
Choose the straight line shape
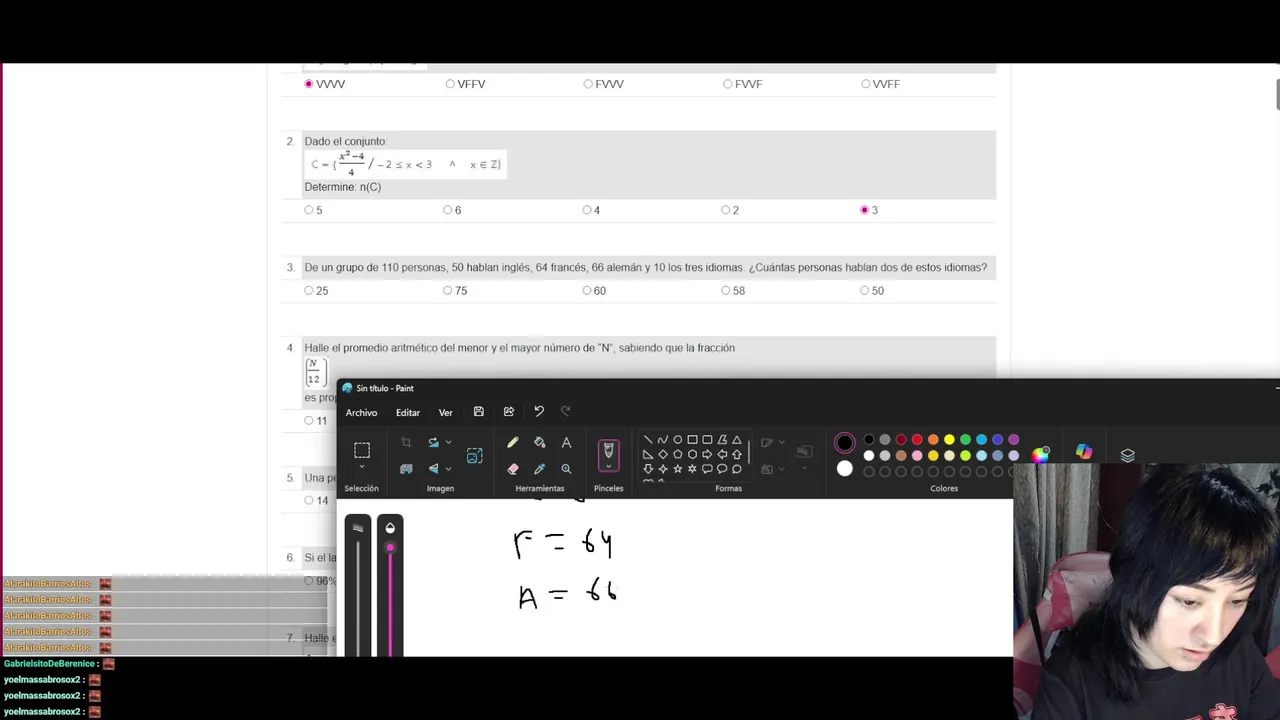(648, 440)
